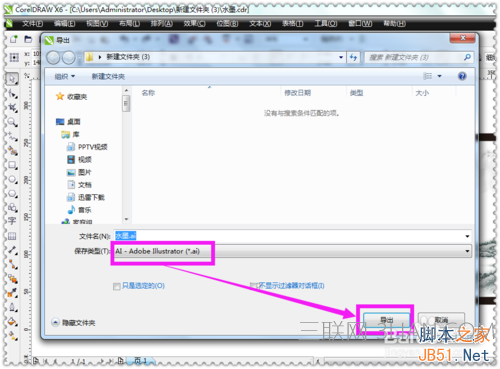Select the Table tool
The width and height of the screenshot is (500, 369).
[x=12, y=236]
